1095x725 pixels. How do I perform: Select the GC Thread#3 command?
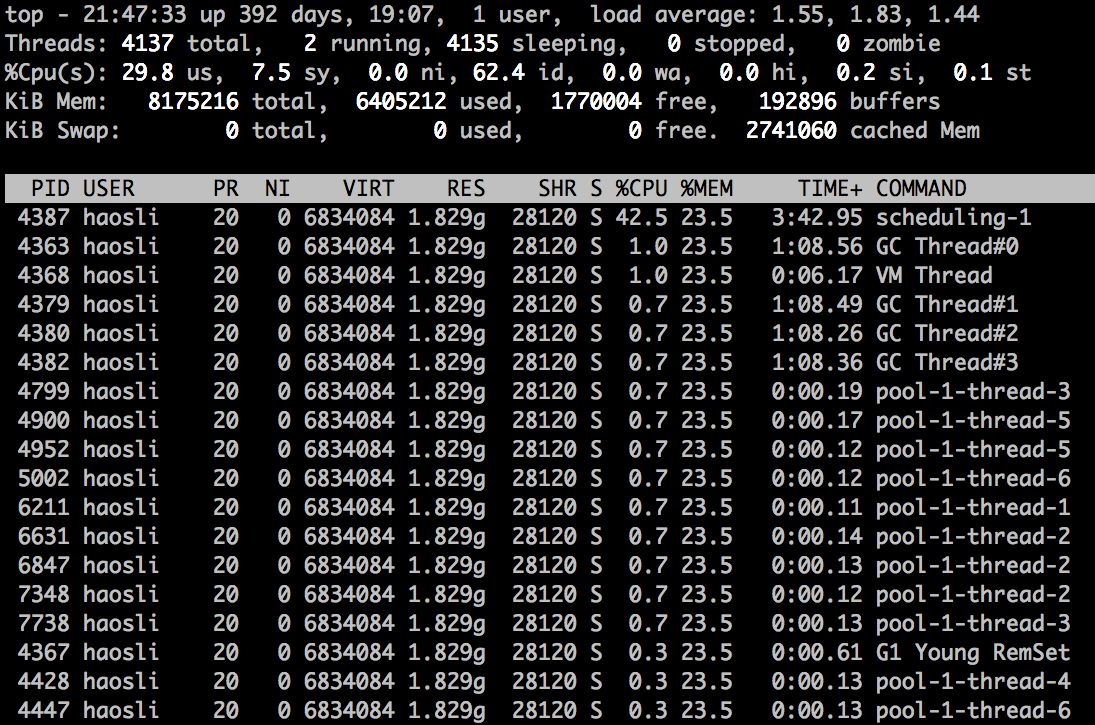click(x=947, y=362)
